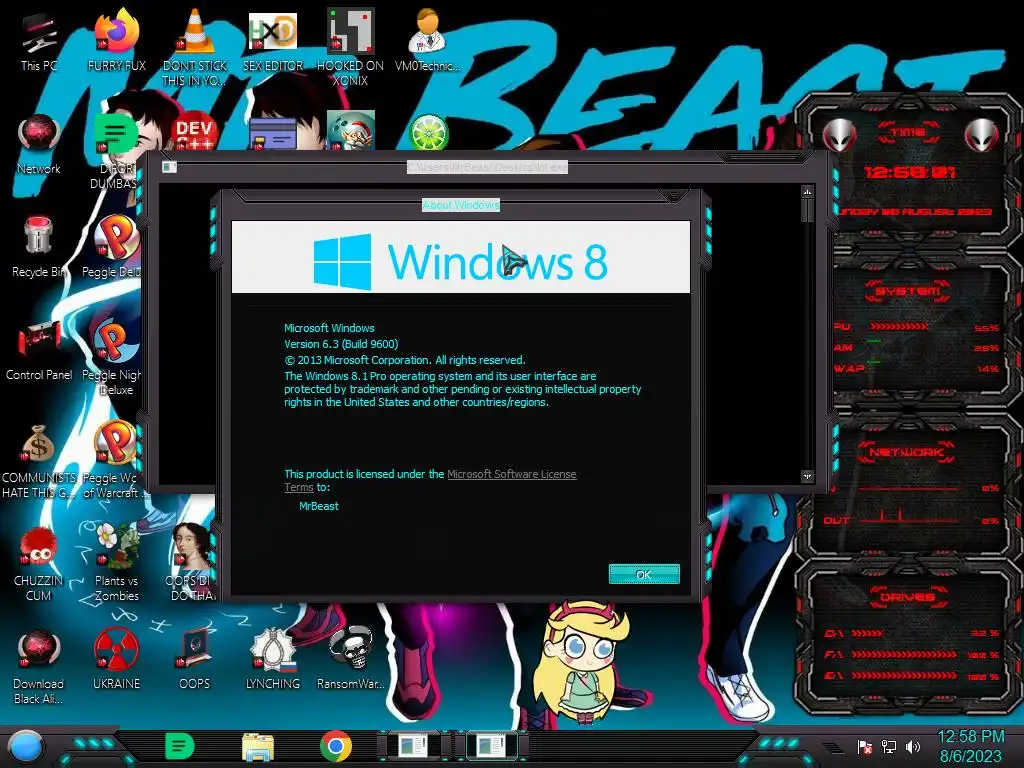Open the Microsoft Software License Terms link

pos(511,474)
